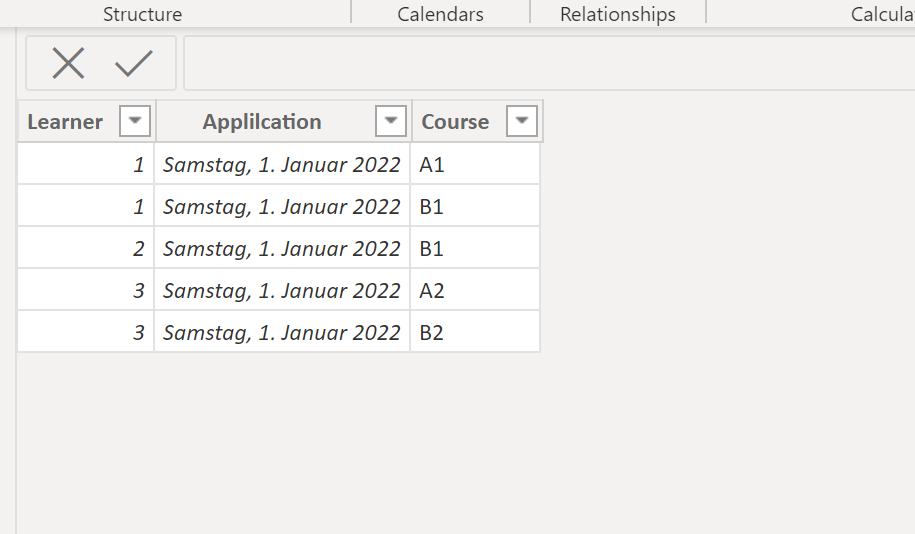This screenshot has width=915, height=534.
Task: Select Learner cell in the A1 row
Action: point(86,164)
